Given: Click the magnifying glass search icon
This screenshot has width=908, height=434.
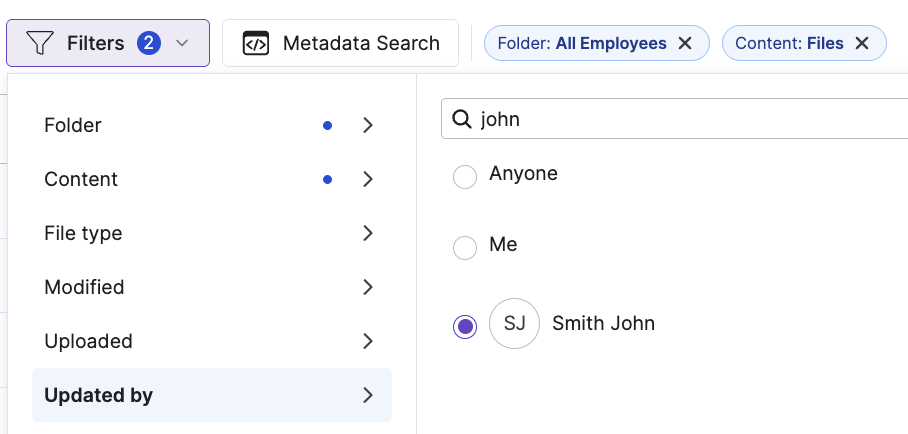Looking at the screenshot, I should point(462,119).
